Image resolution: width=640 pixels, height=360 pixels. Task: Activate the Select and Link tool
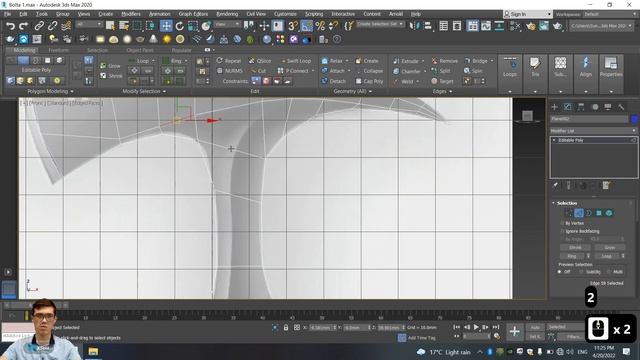click(39, 26)
